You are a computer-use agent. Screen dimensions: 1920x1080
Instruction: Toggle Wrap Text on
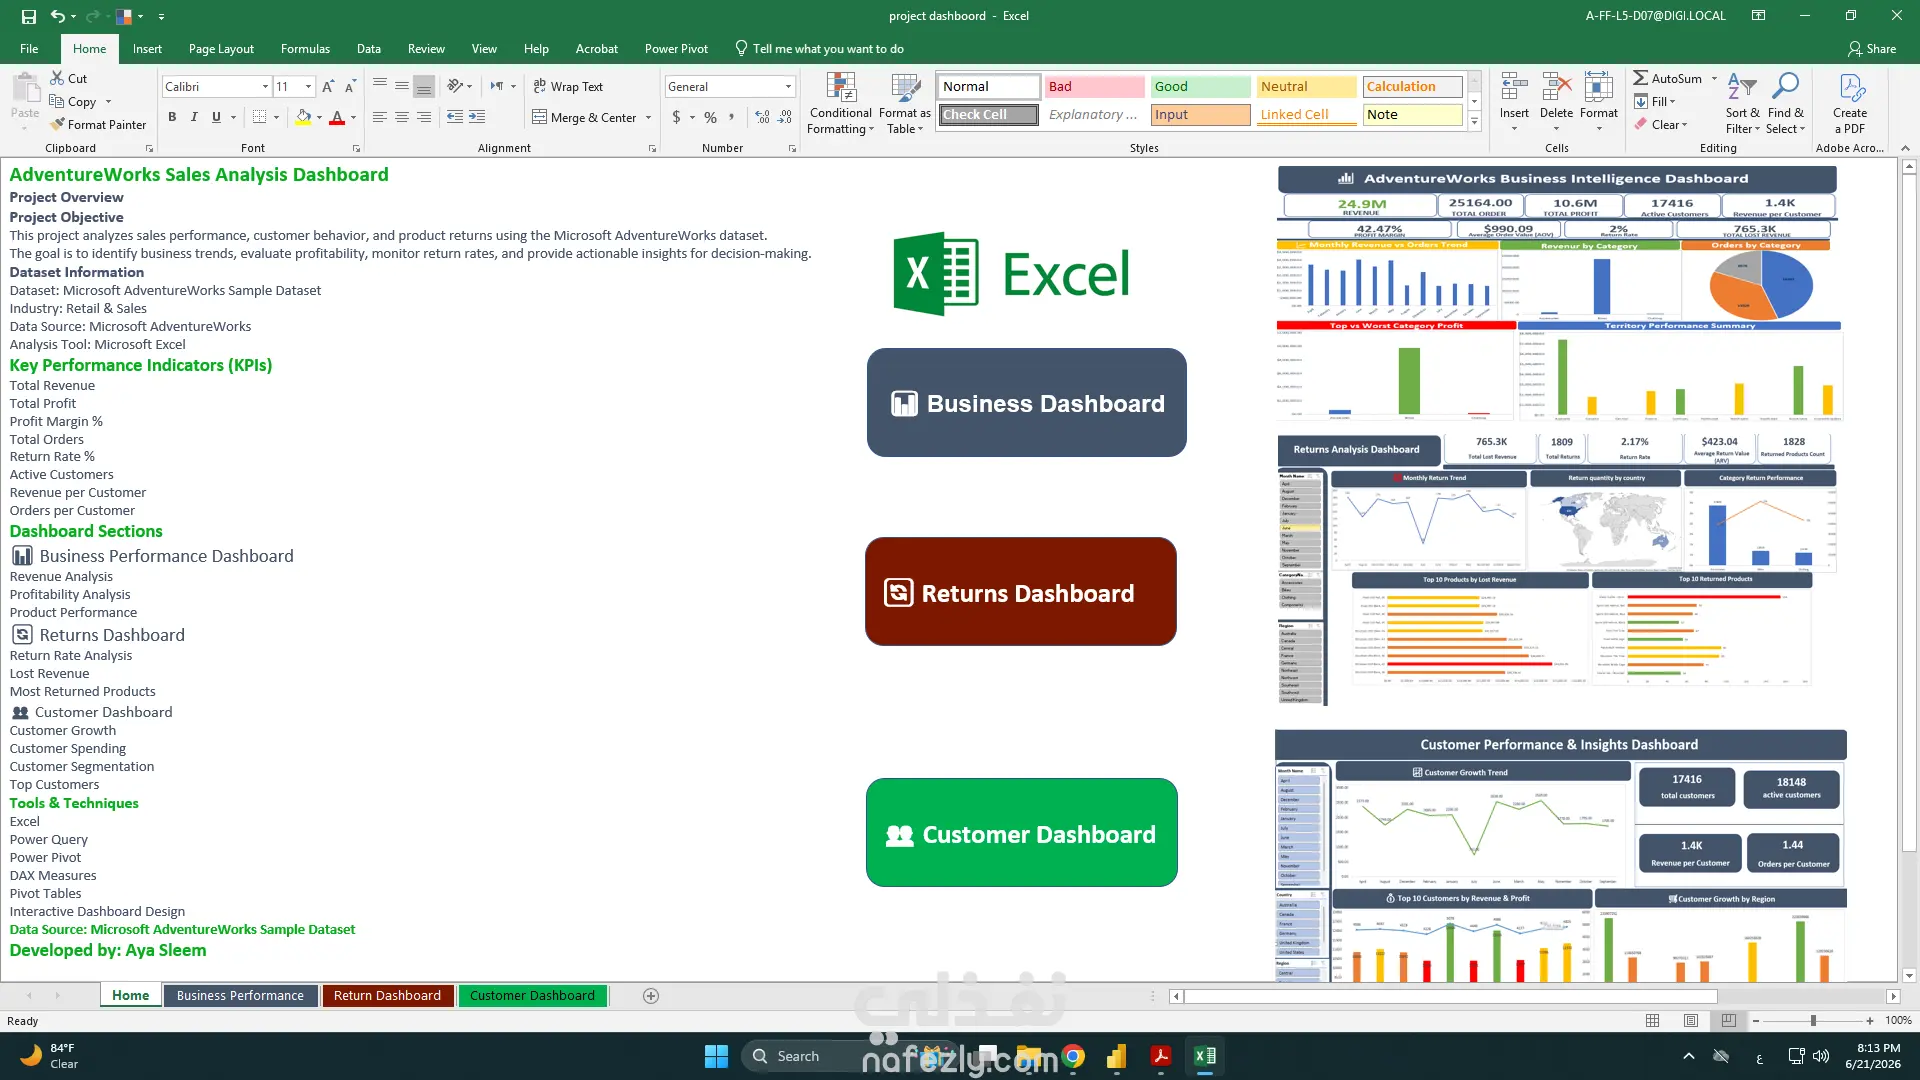[568, 87]
